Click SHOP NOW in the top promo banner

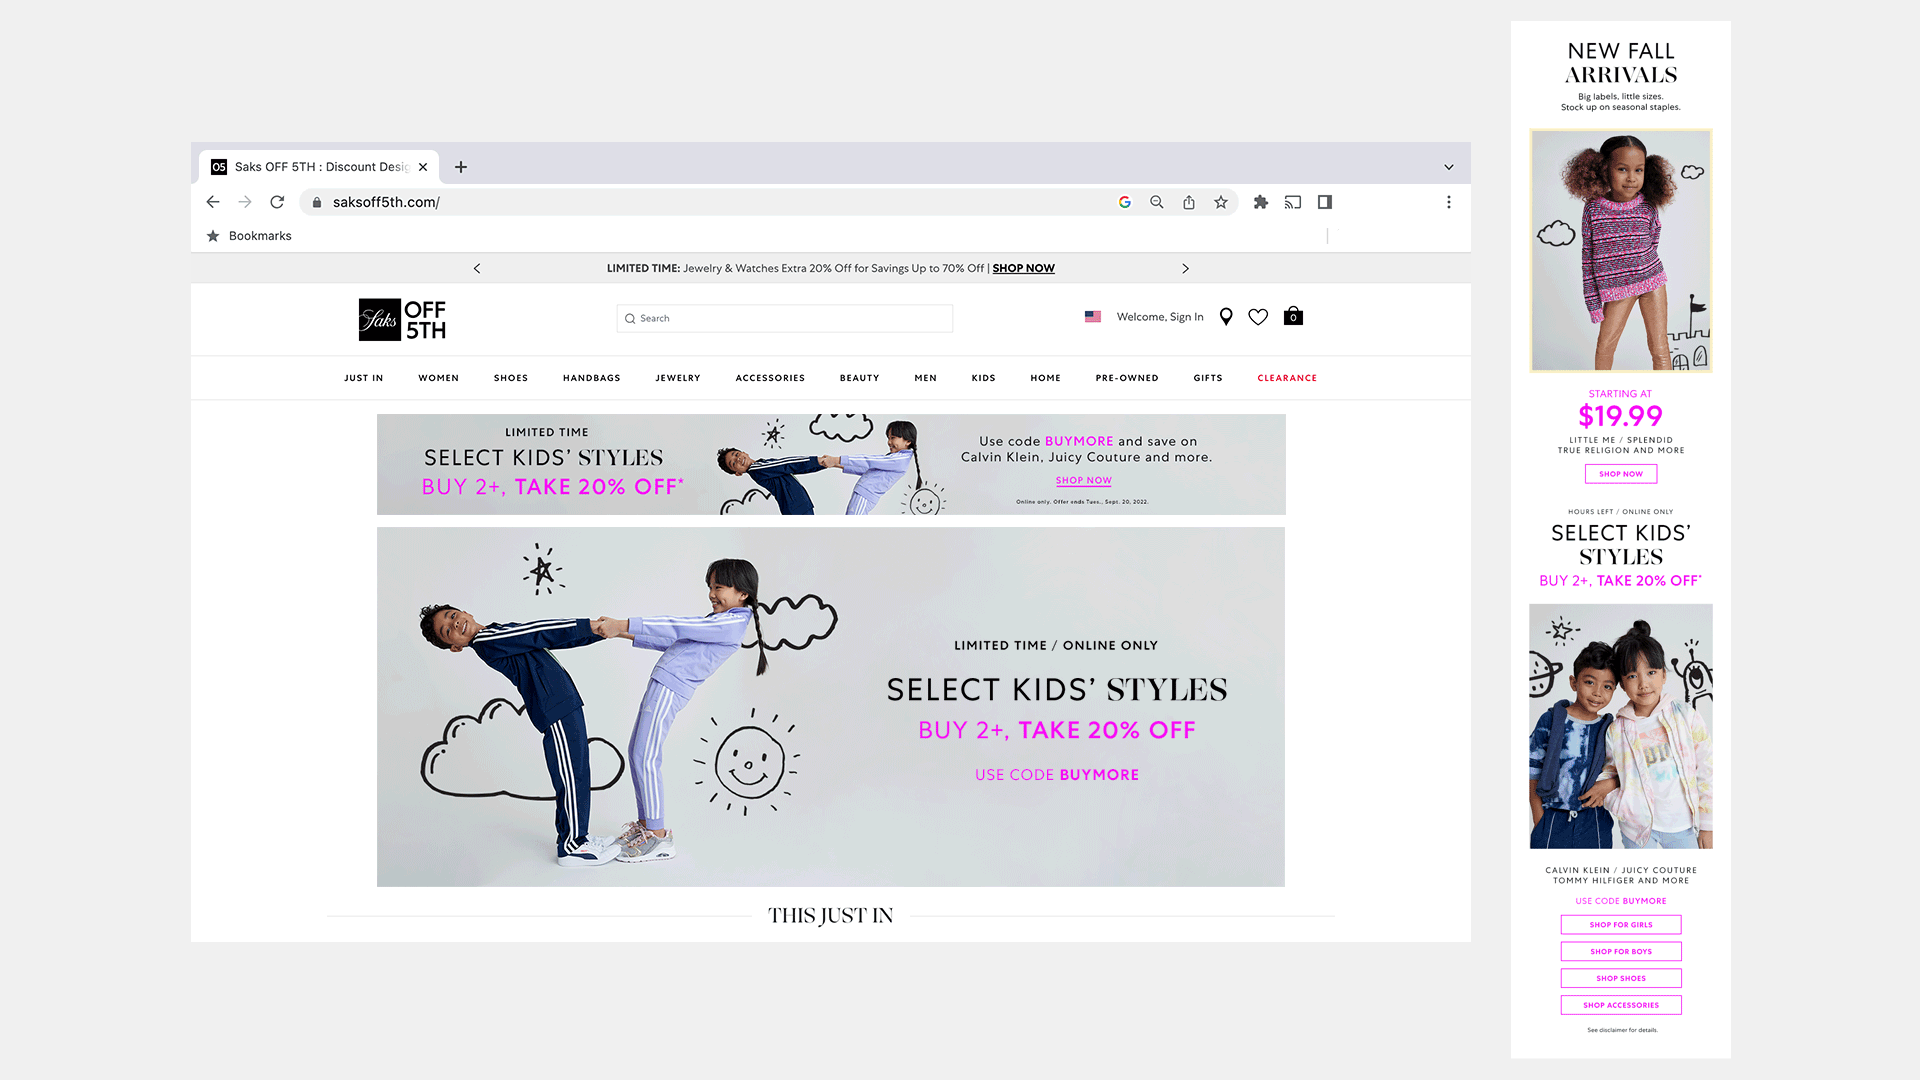(x=1023, y=268)
